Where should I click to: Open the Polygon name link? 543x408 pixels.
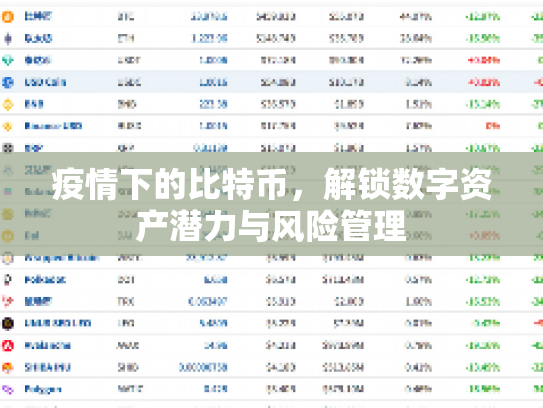(43, 390)
